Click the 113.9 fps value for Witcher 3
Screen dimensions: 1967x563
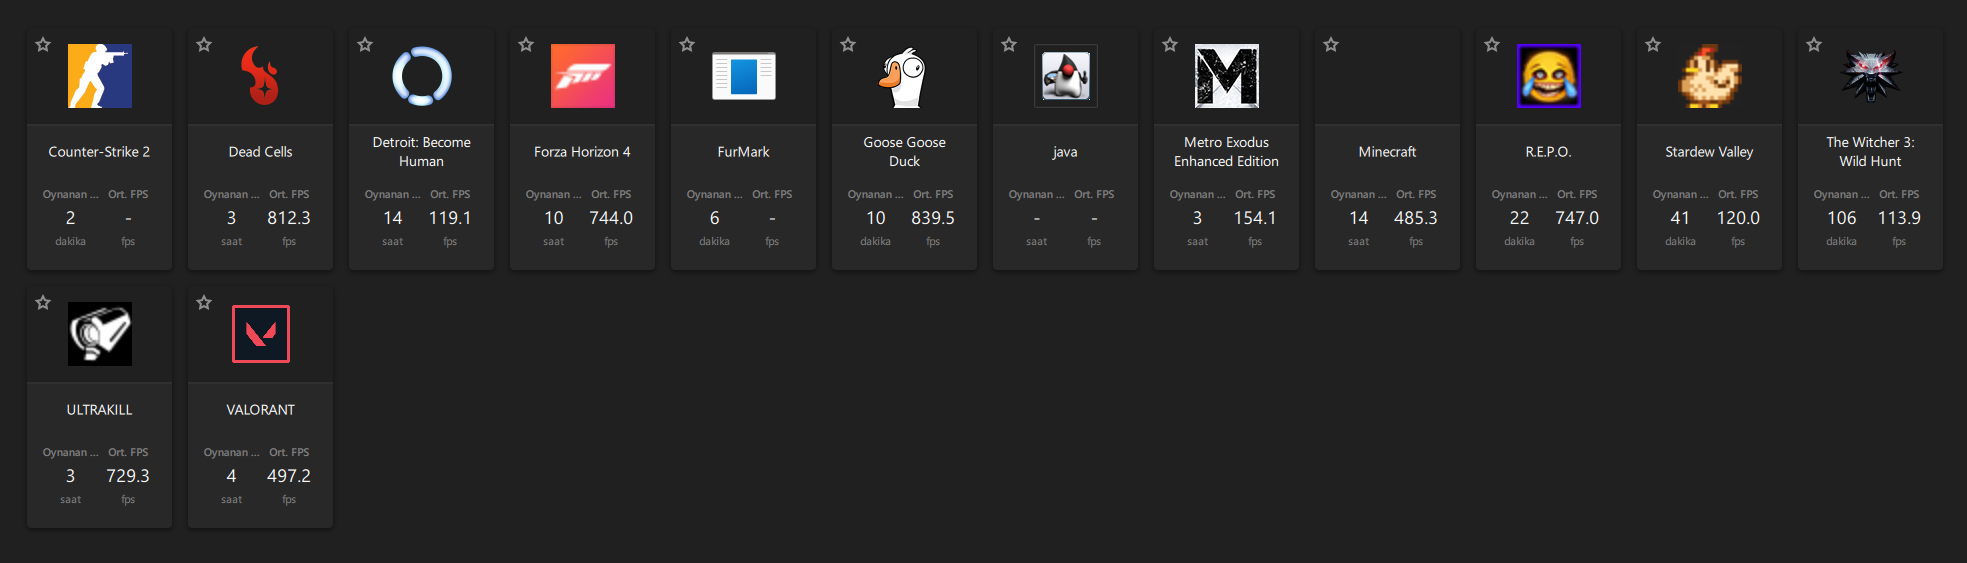coord(1899,218)
